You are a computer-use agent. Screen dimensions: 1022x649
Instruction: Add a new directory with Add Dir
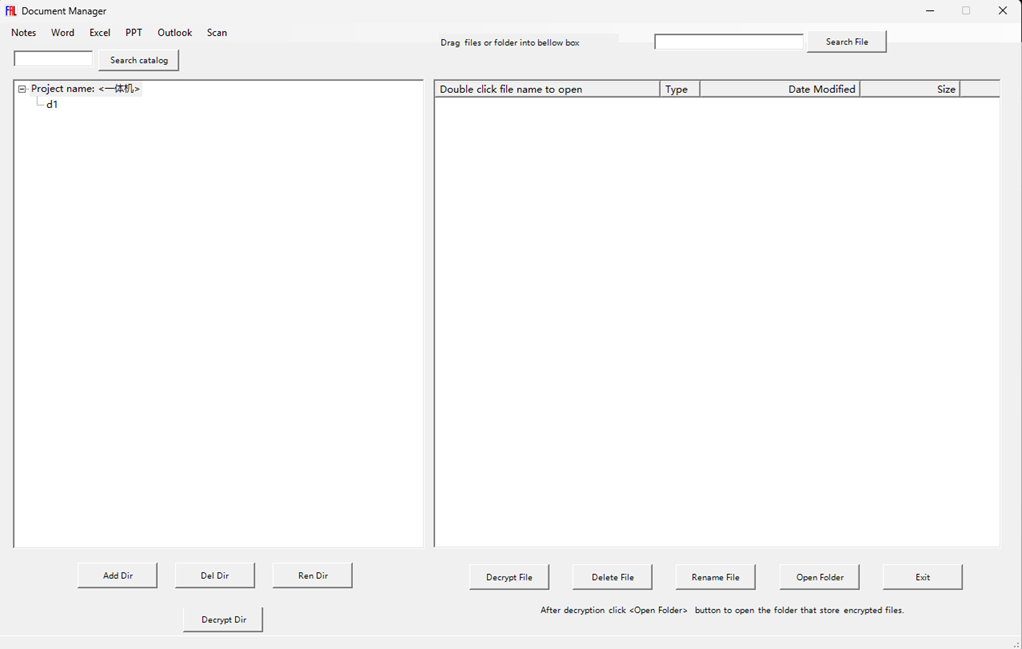117,576
